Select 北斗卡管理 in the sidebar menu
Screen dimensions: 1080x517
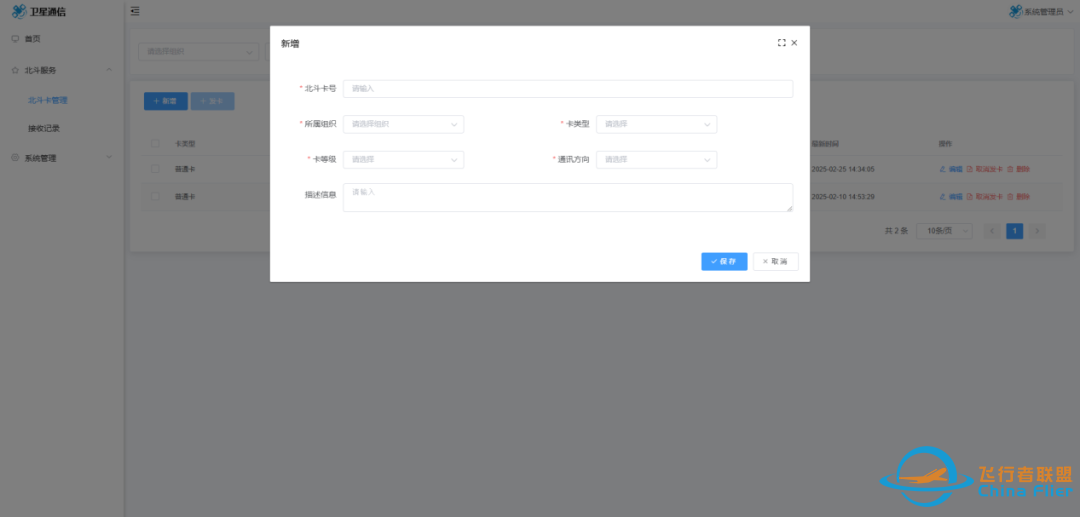tap(48, 100)
